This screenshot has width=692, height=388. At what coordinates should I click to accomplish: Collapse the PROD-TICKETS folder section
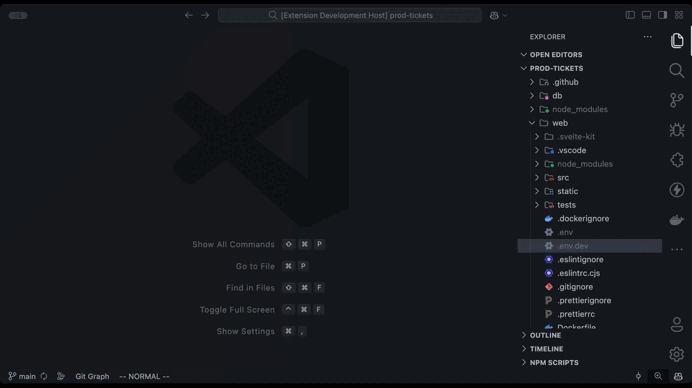click(x=523, y=68)
